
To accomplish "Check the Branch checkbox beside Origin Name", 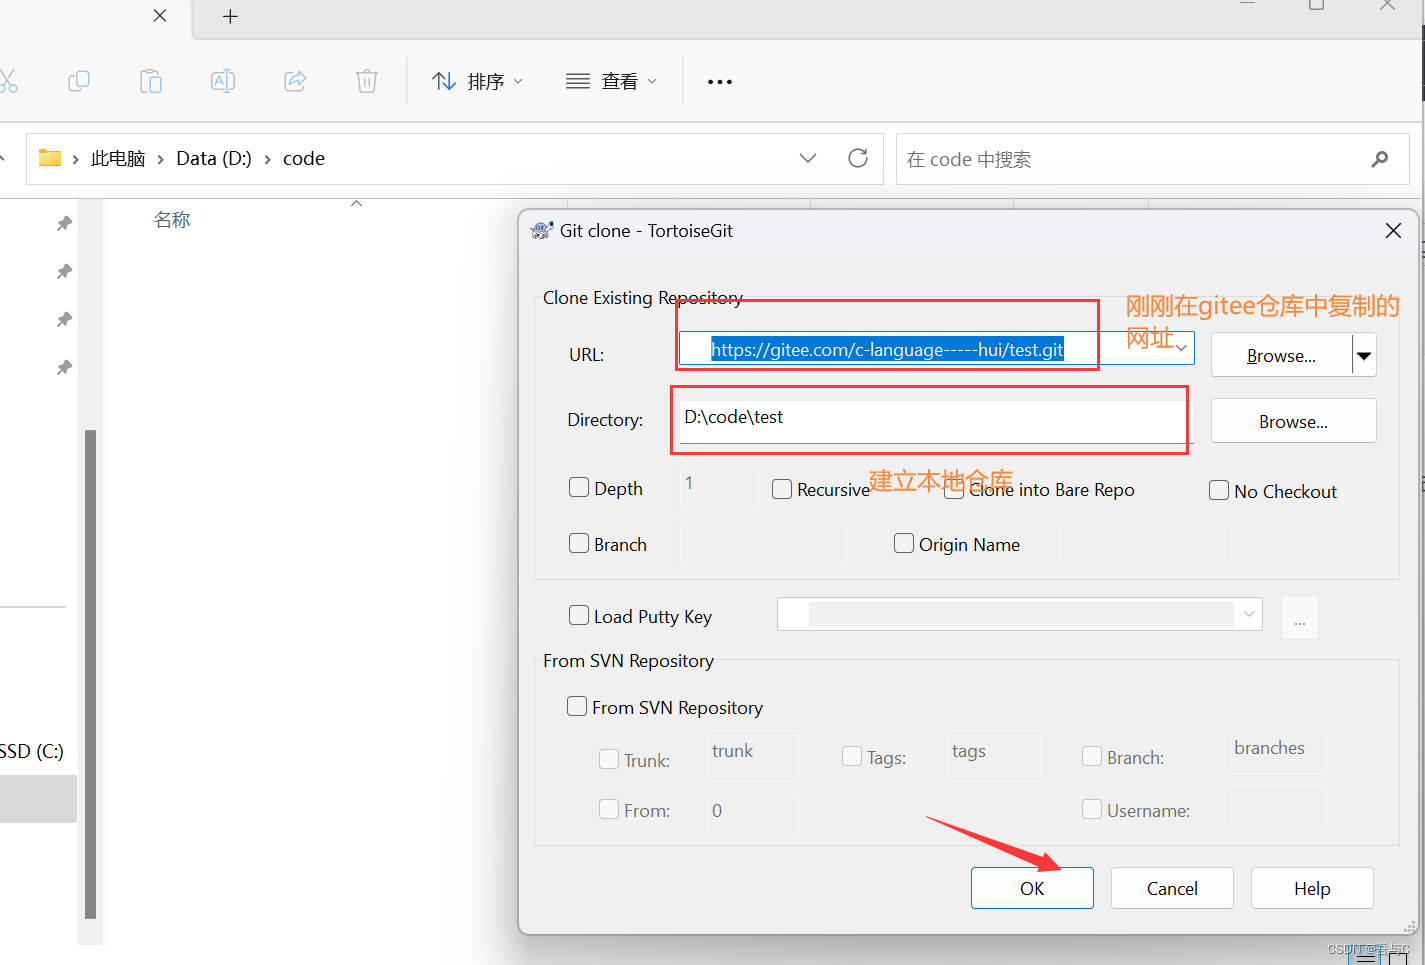I will (x=579, y=543).
